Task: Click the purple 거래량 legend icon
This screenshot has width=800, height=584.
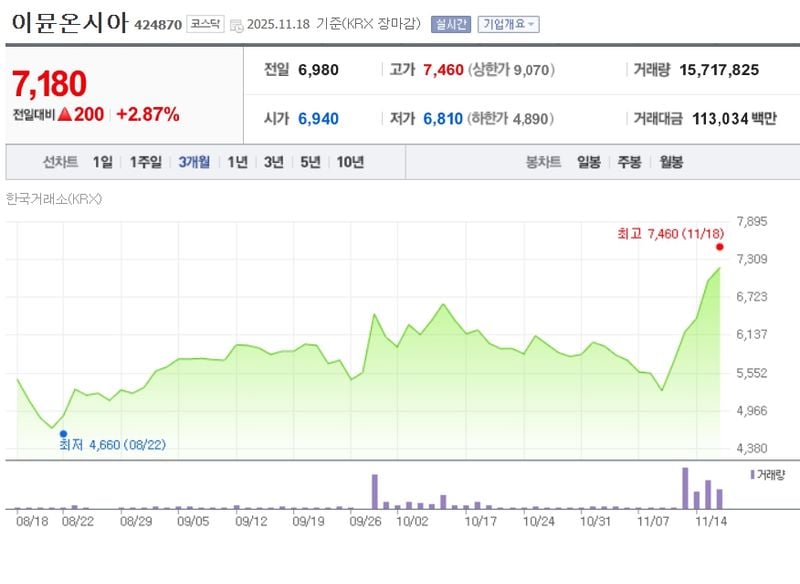Action: point(752,473)
